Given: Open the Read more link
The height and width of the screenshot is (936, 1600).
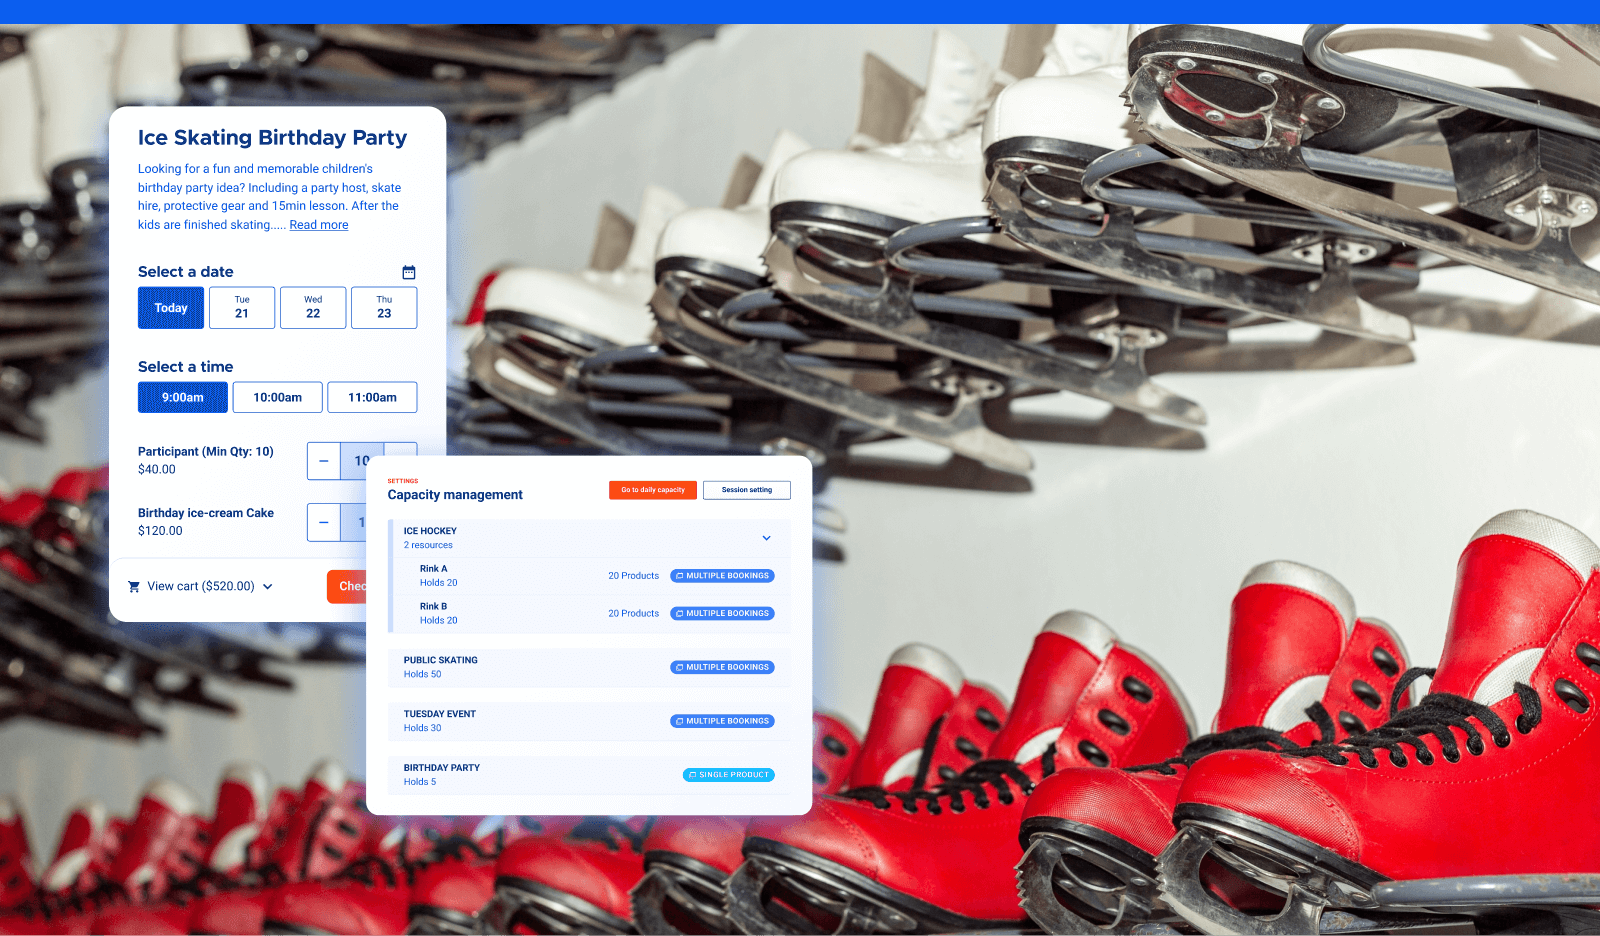Looking at the screenshot, I should click(318, 224).
